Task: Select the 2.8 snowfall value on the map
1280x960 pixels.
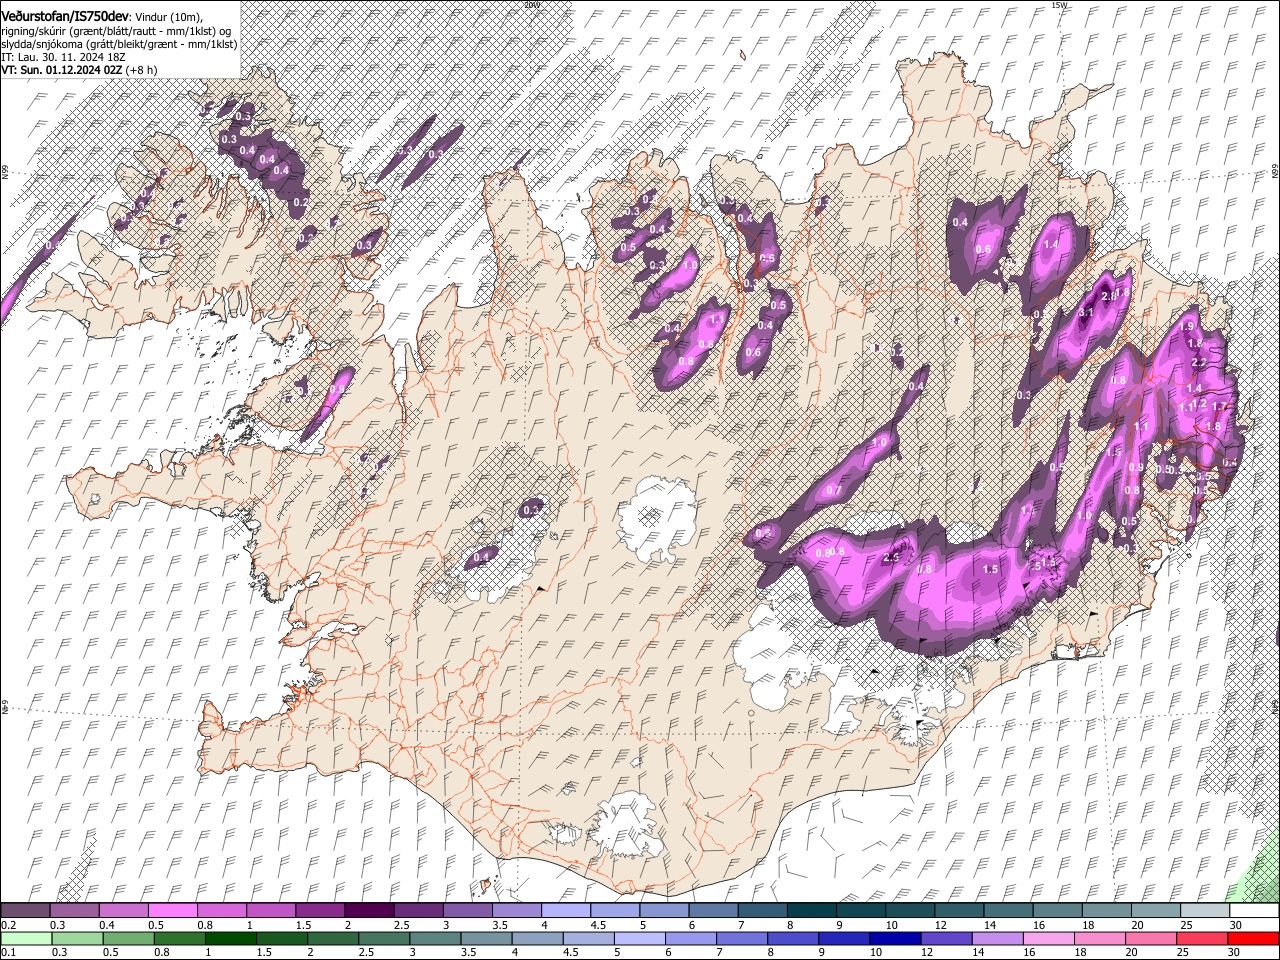Action: click(x=1107, y=296)
